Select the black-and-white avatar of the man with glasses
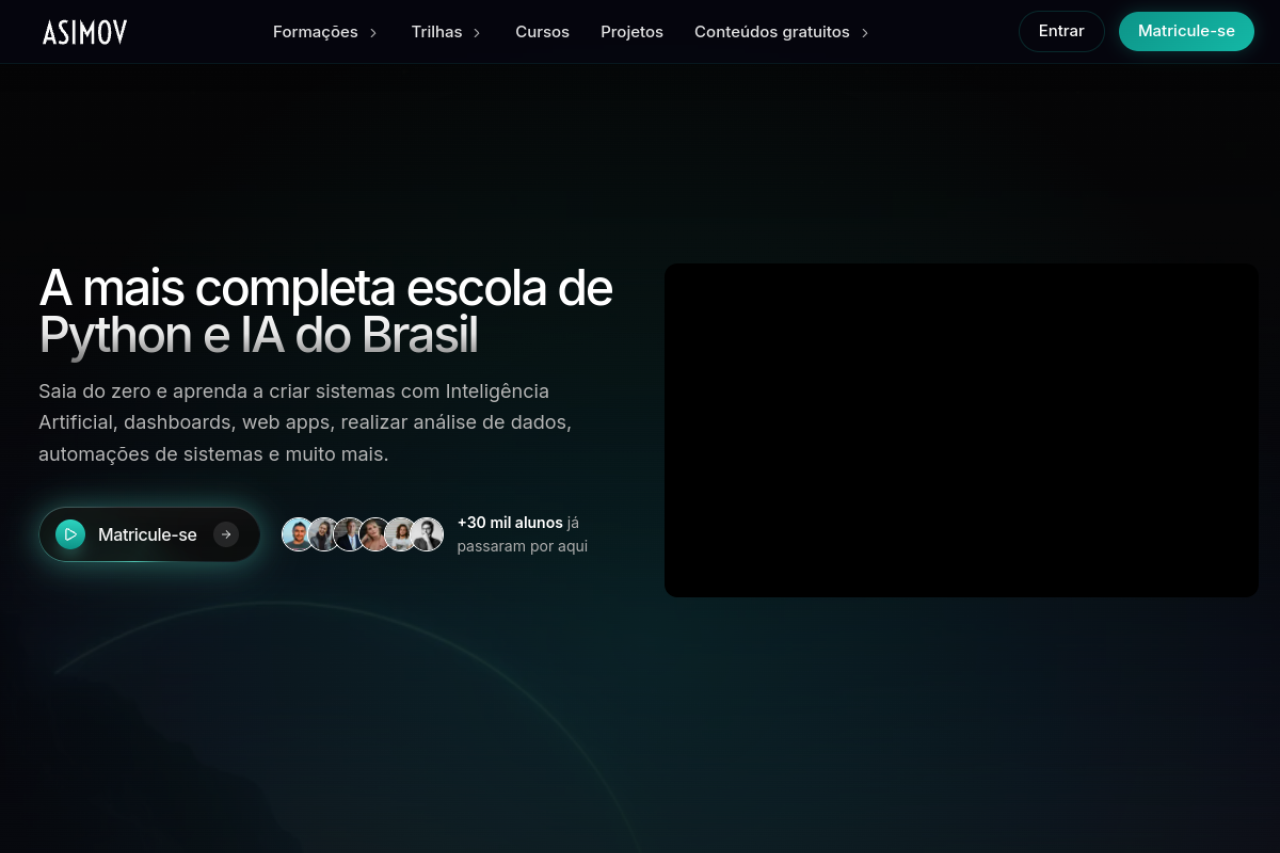This screenshot has height=853, width=1280. (427, 534)
